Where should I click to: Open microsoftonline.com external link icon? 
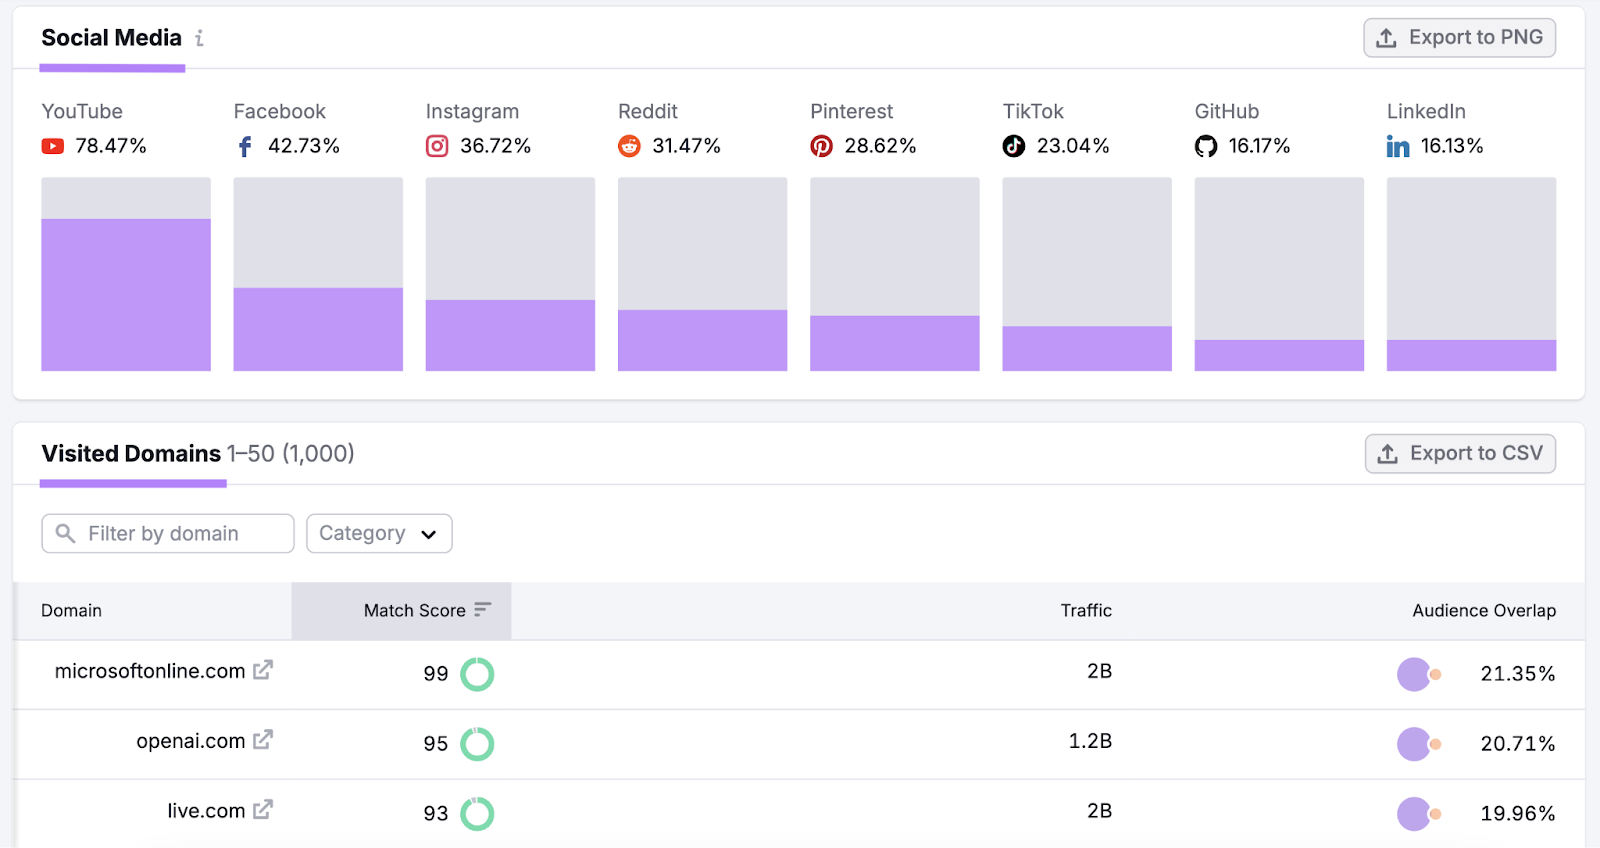tap(263, 670)
